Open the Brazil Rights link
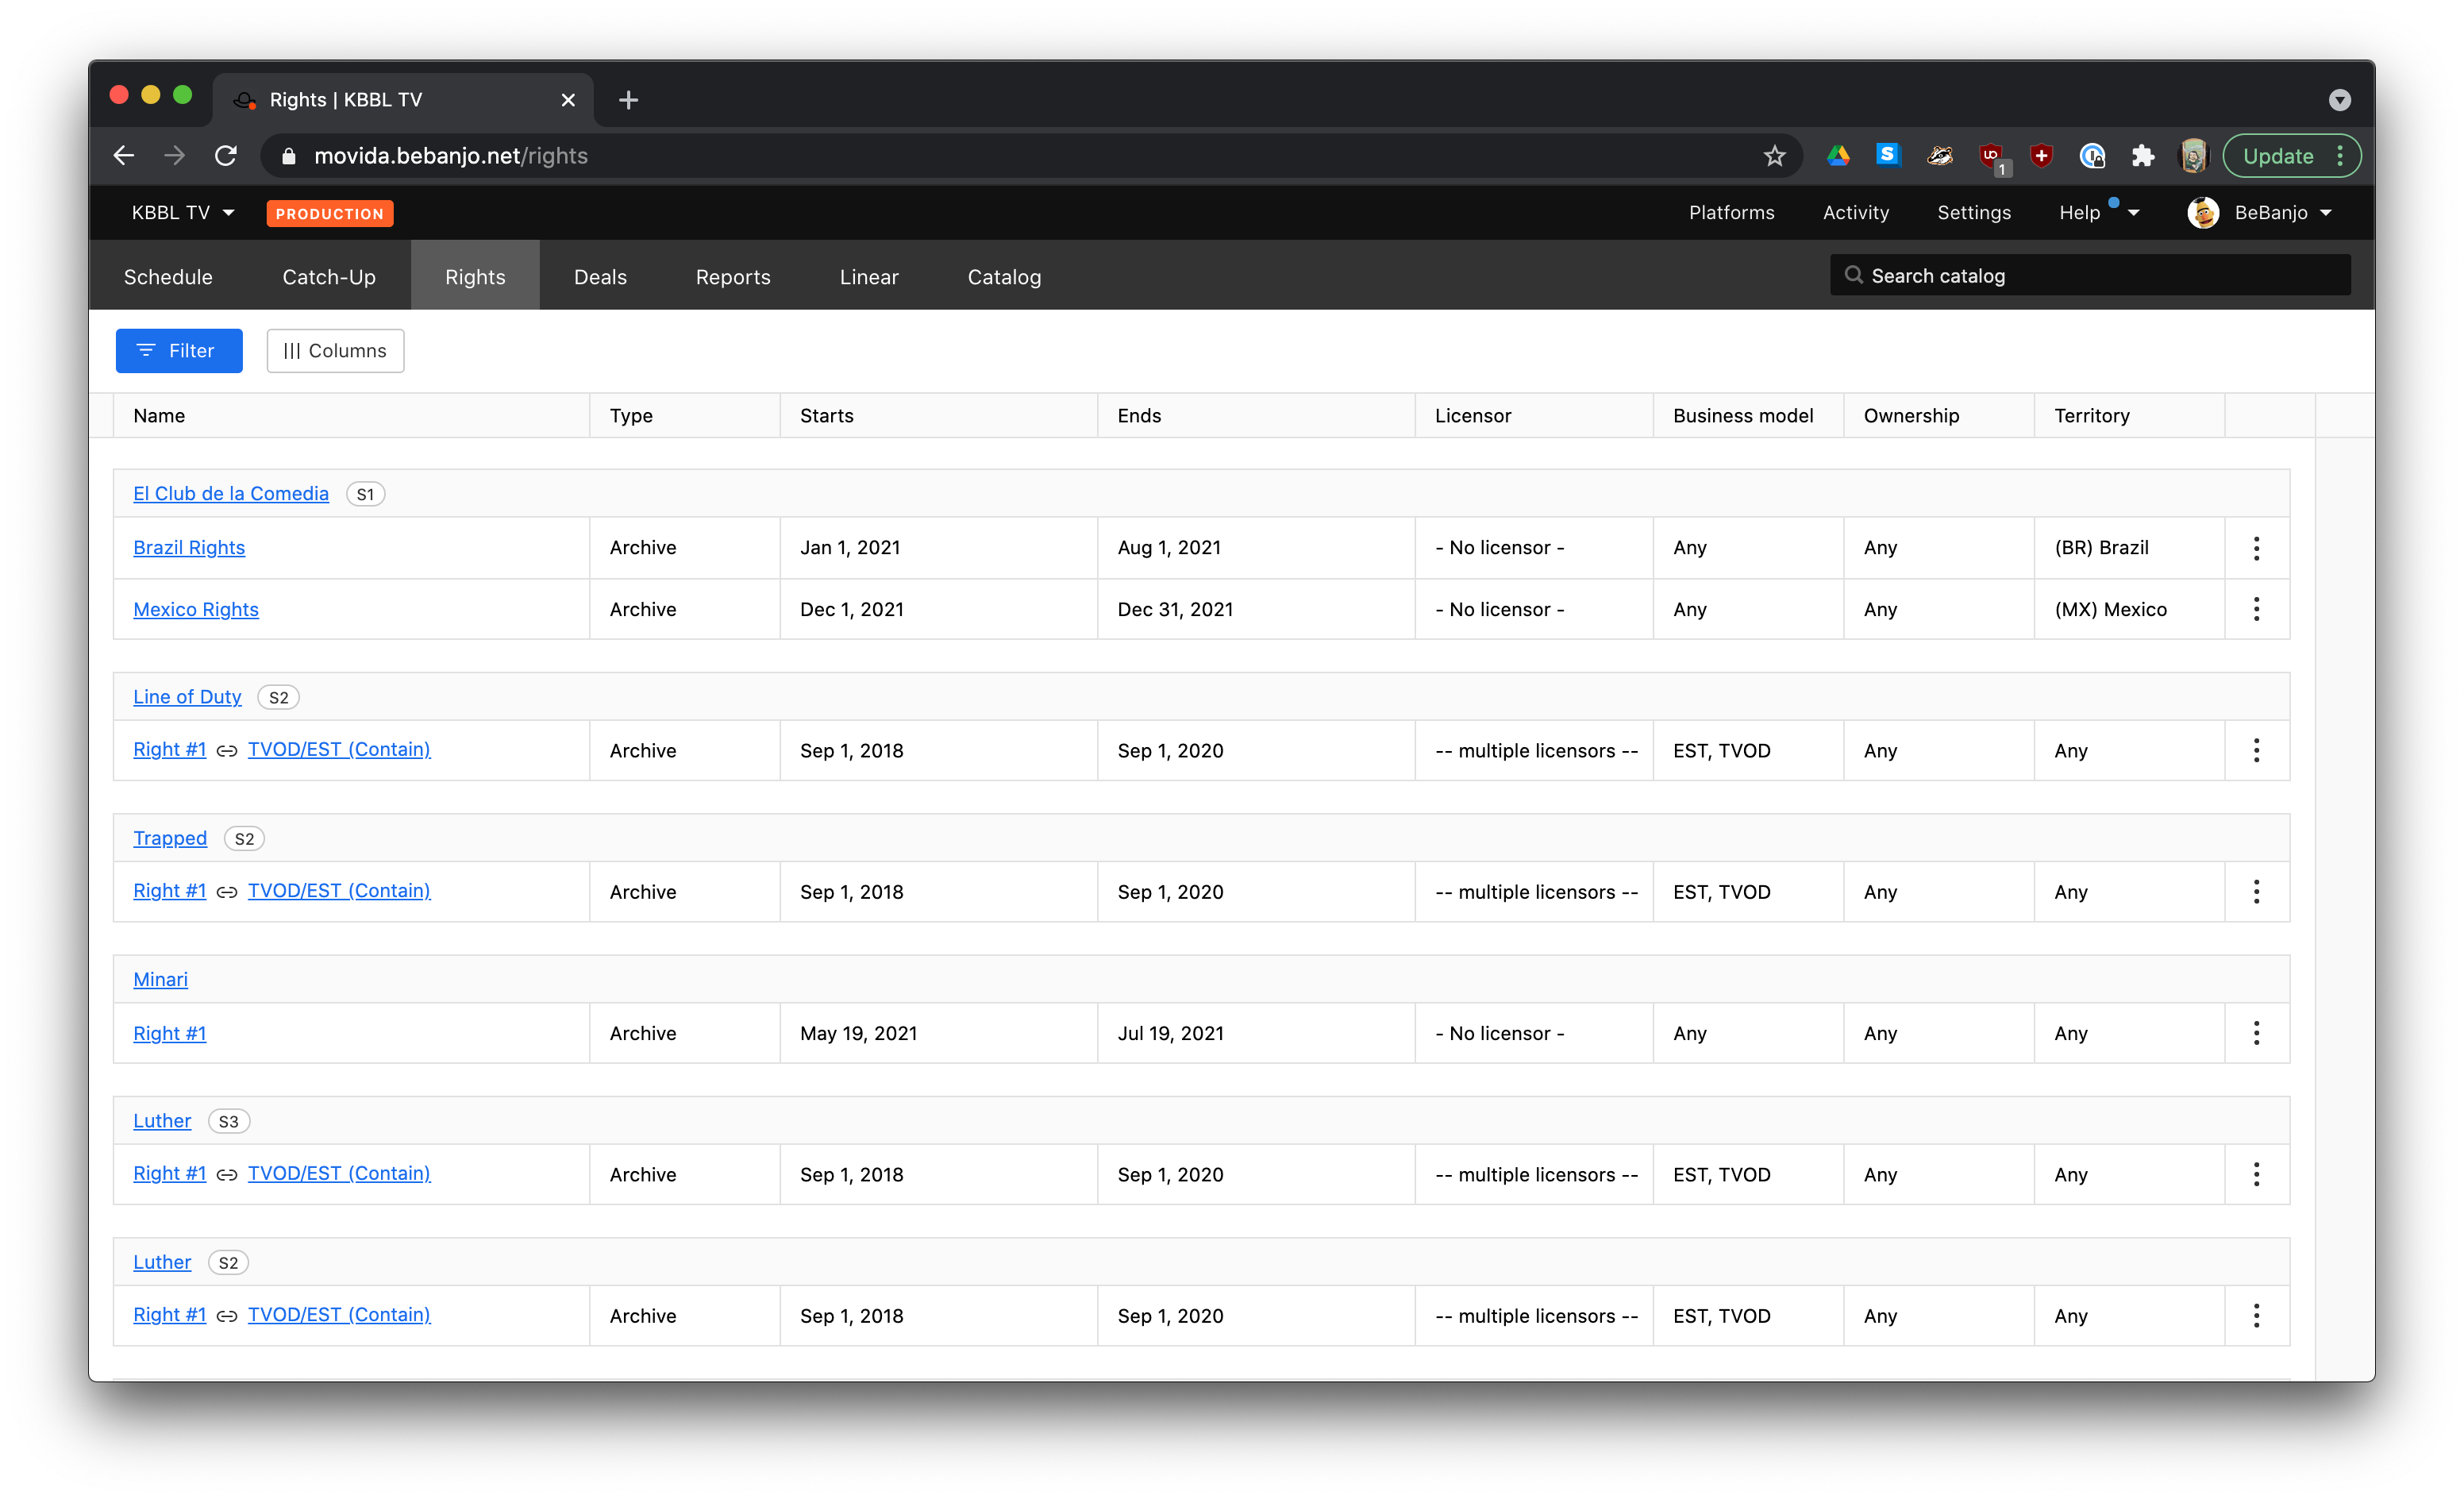 click(x=189, y=548)
